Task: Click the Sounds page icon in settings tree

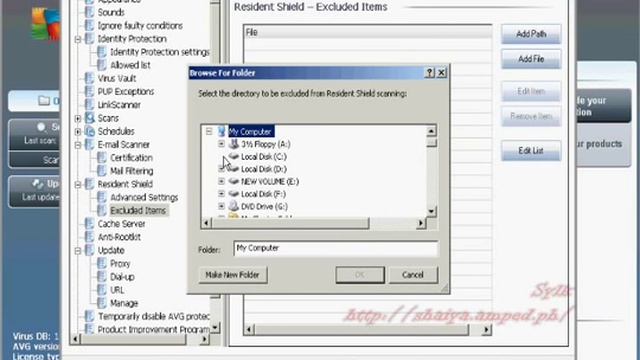Action: pyautogui.click(x=89, y=12)
